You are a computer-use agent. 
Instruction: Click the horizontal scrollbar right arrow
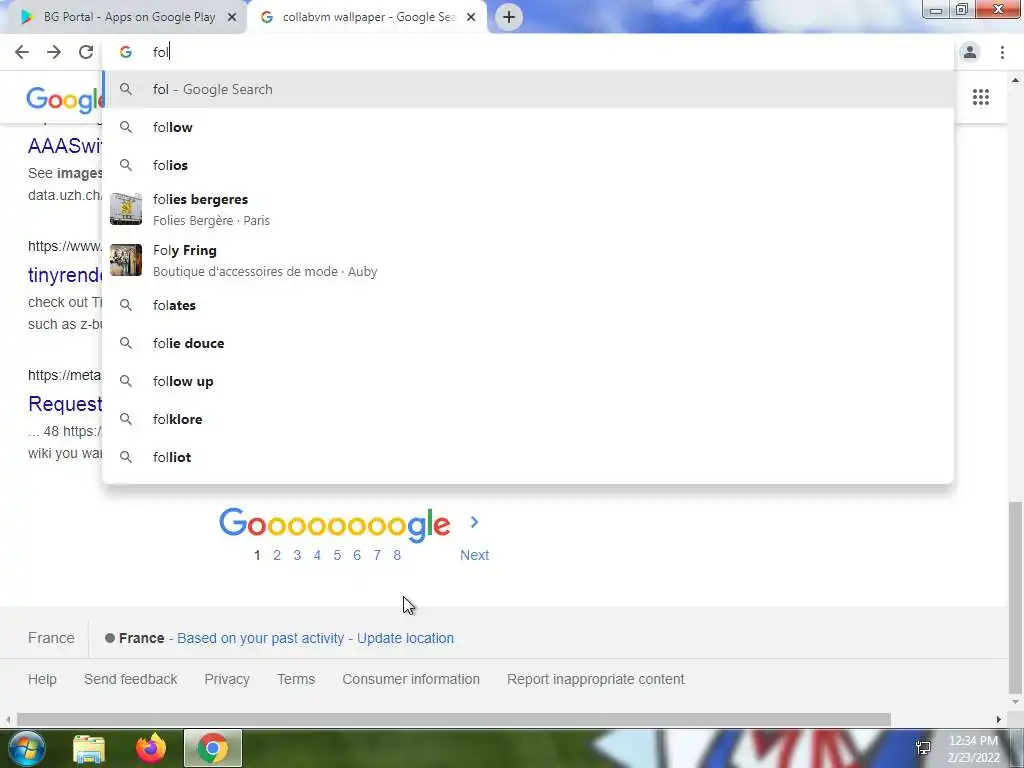999,720
